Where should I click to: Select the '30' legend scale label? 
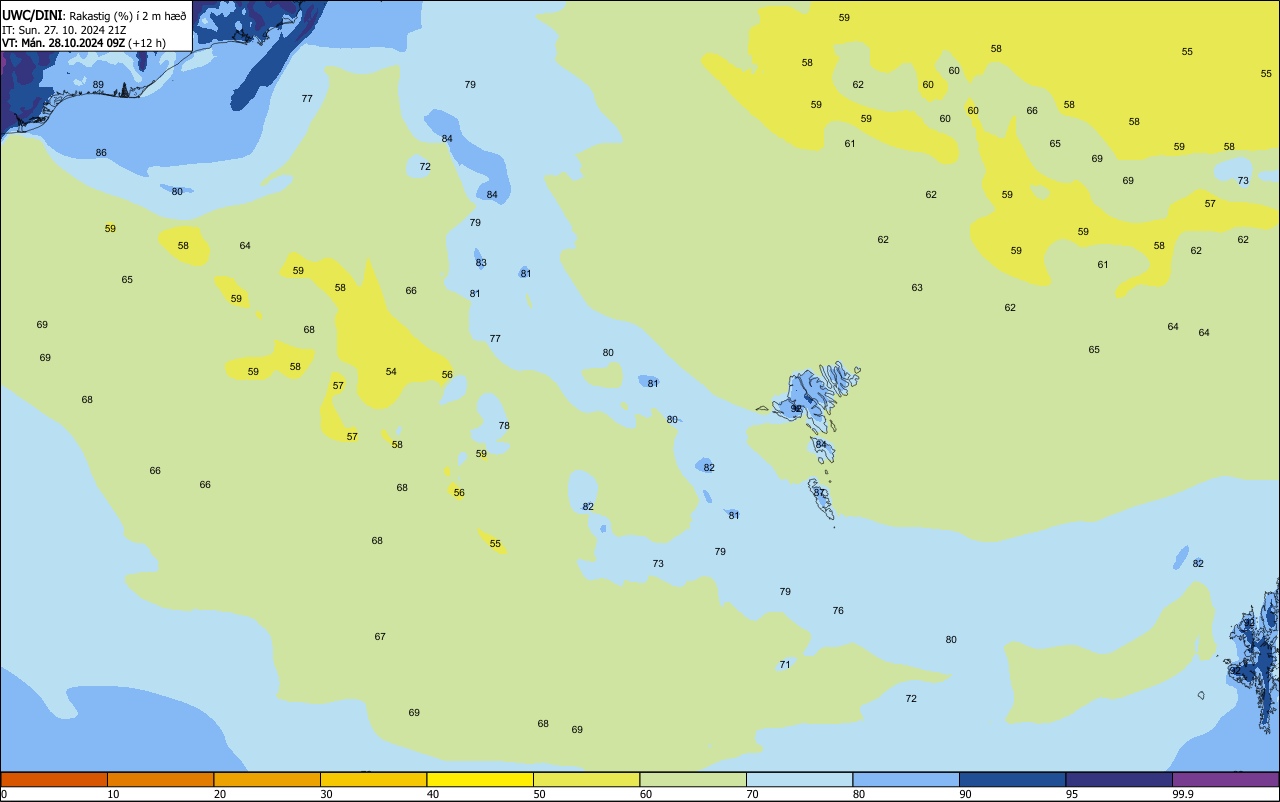[x=327, y=794]
